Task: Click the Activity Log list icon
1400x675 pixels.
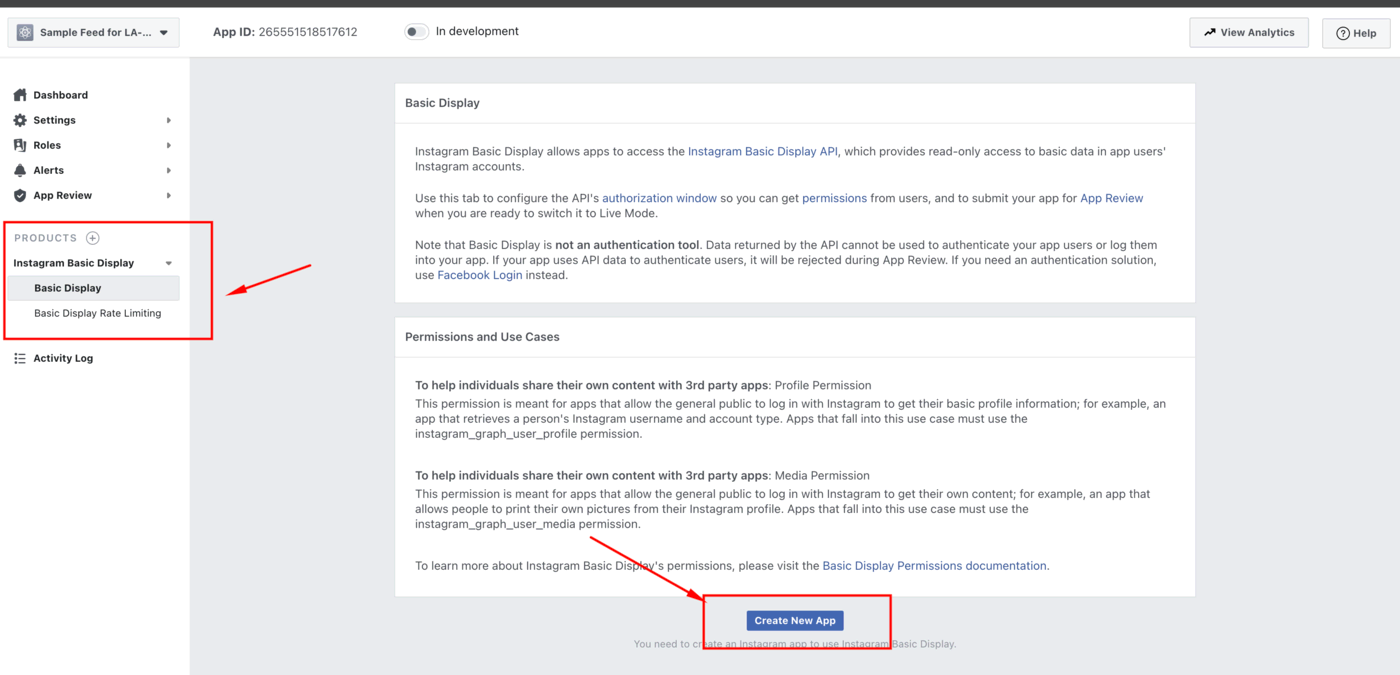Action: (x=20, y=358)
